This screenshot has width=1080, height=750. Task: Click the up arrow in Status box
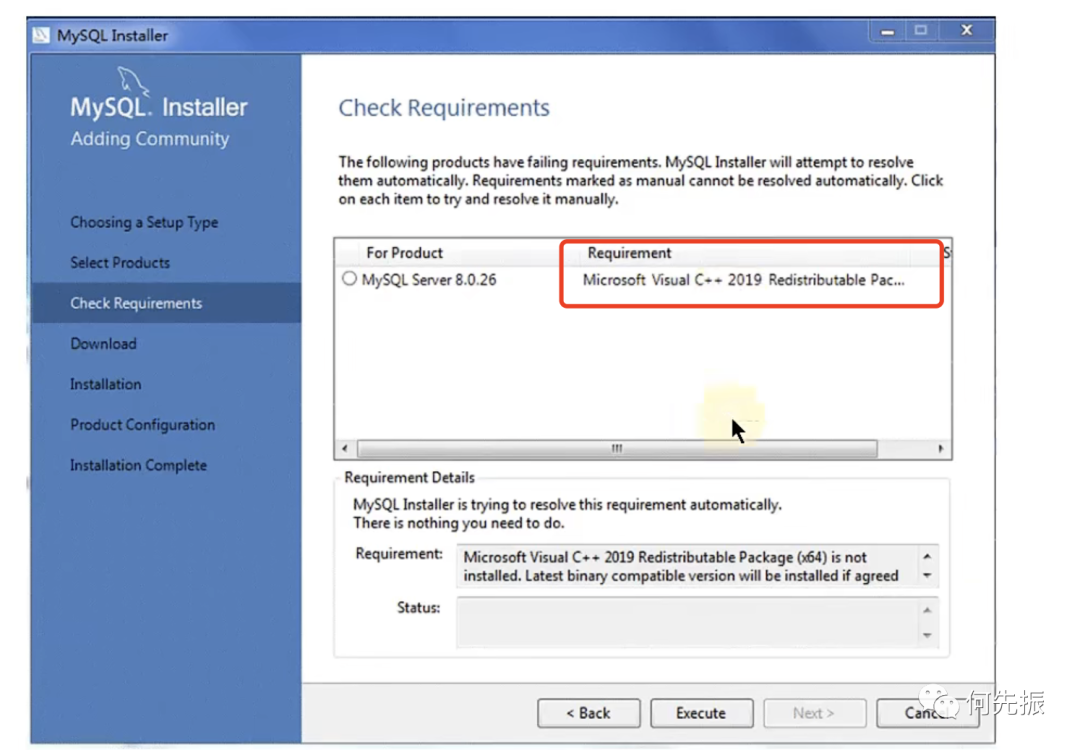coord(927,610)
